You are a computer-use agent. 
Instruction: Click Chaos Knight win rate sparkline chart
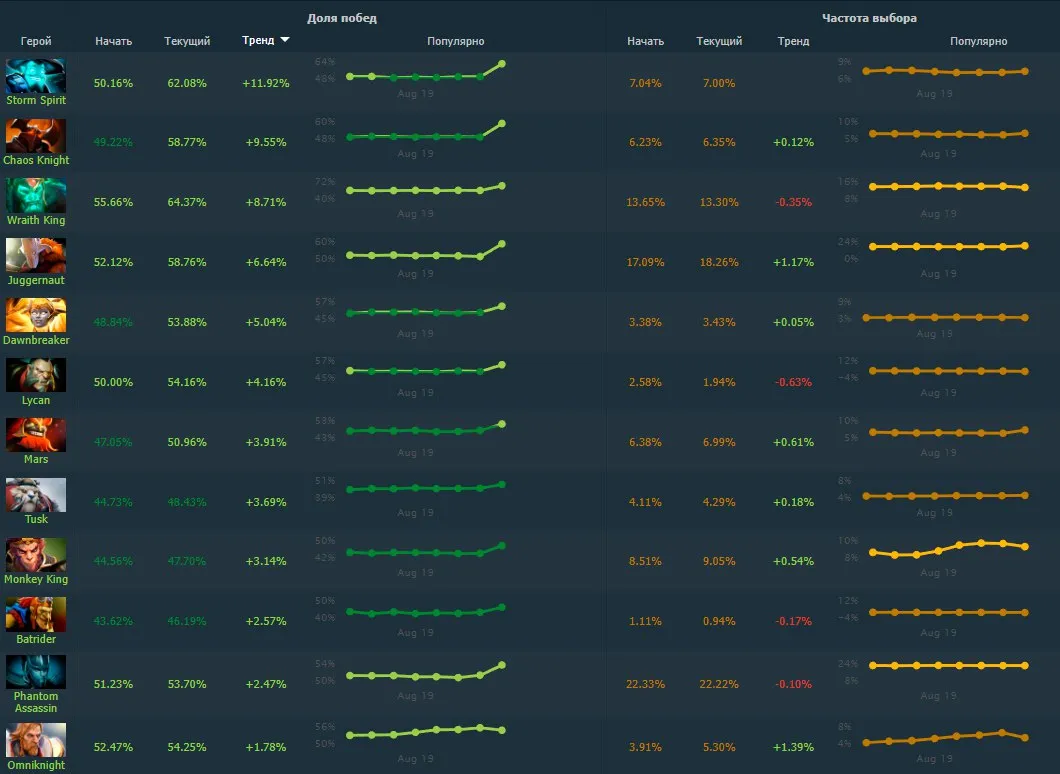point(426,130)
